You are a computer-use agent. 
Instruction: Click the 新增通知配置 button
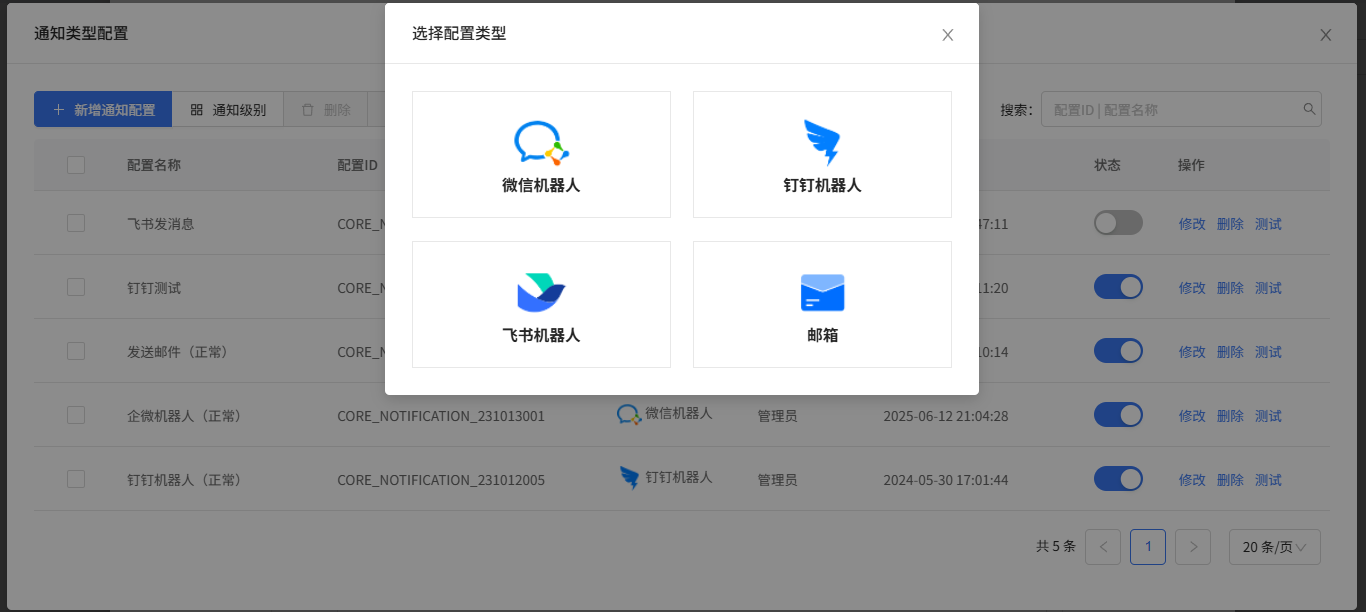[103, 110]
